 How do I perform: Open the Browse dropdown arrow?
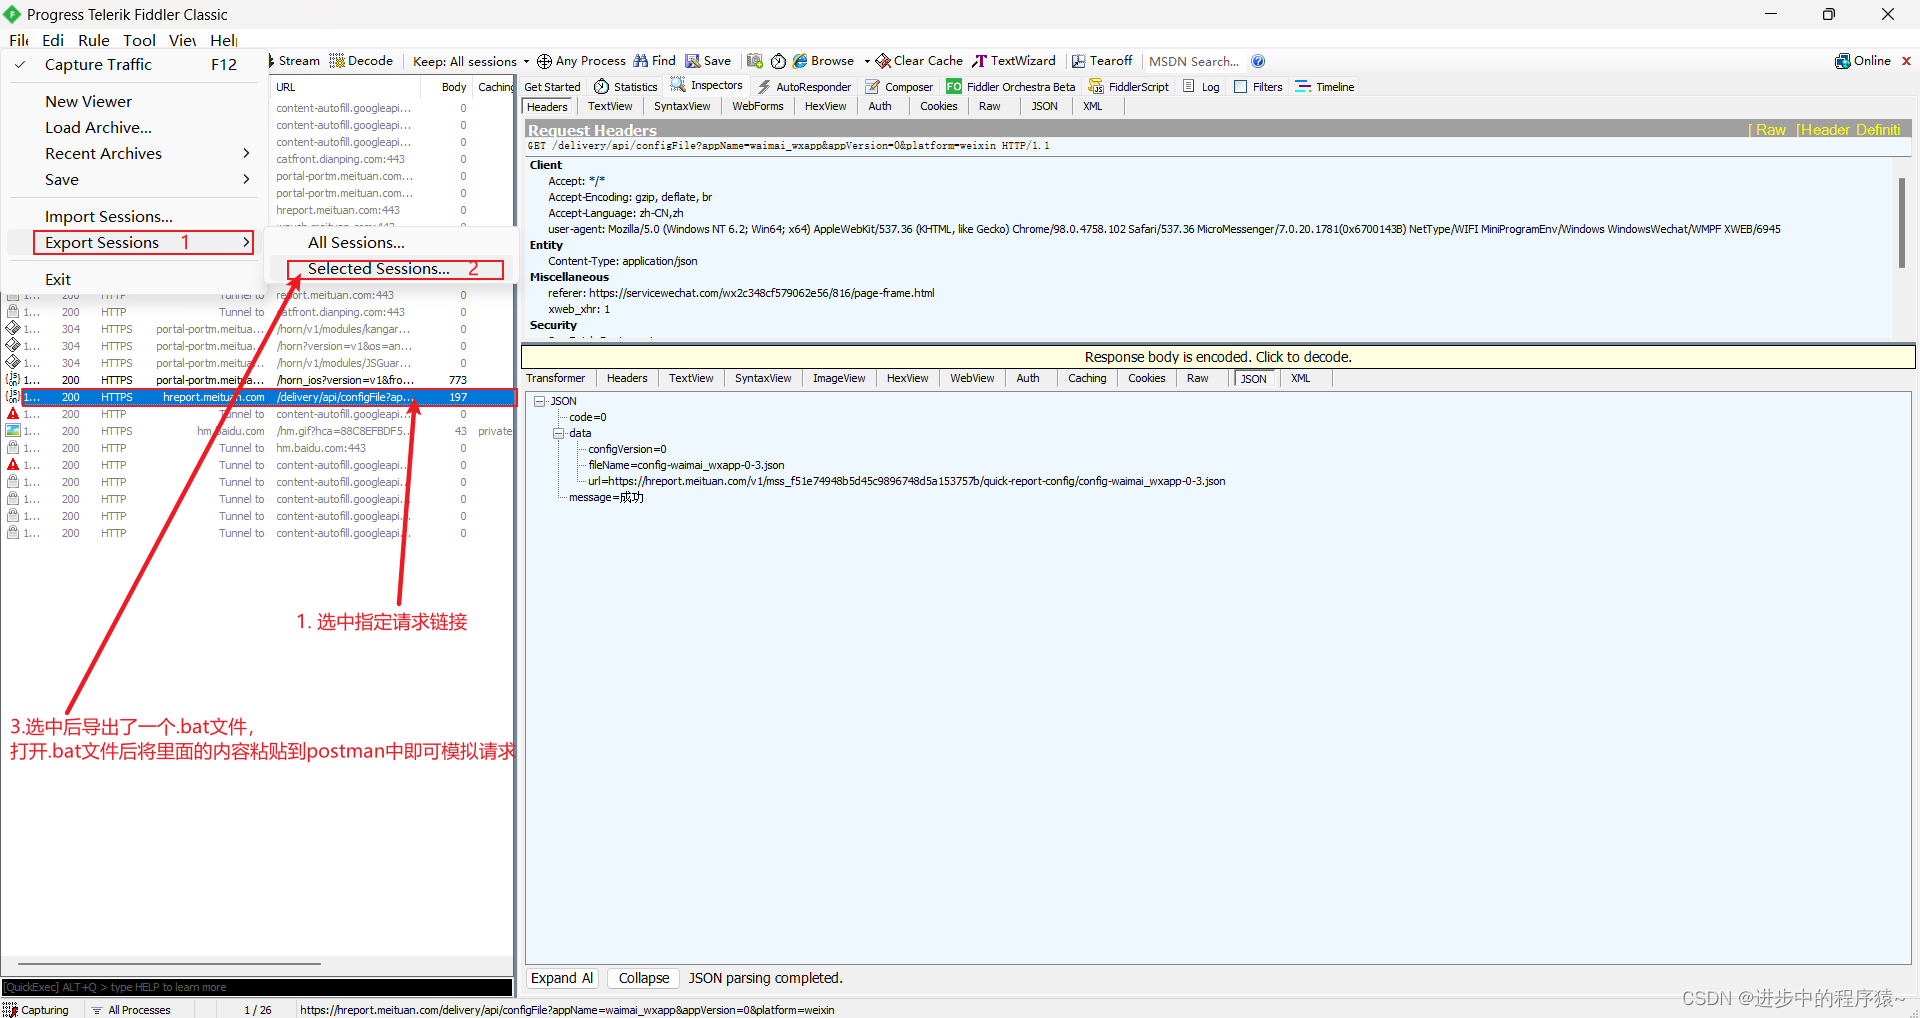click(x=867, y=61)
